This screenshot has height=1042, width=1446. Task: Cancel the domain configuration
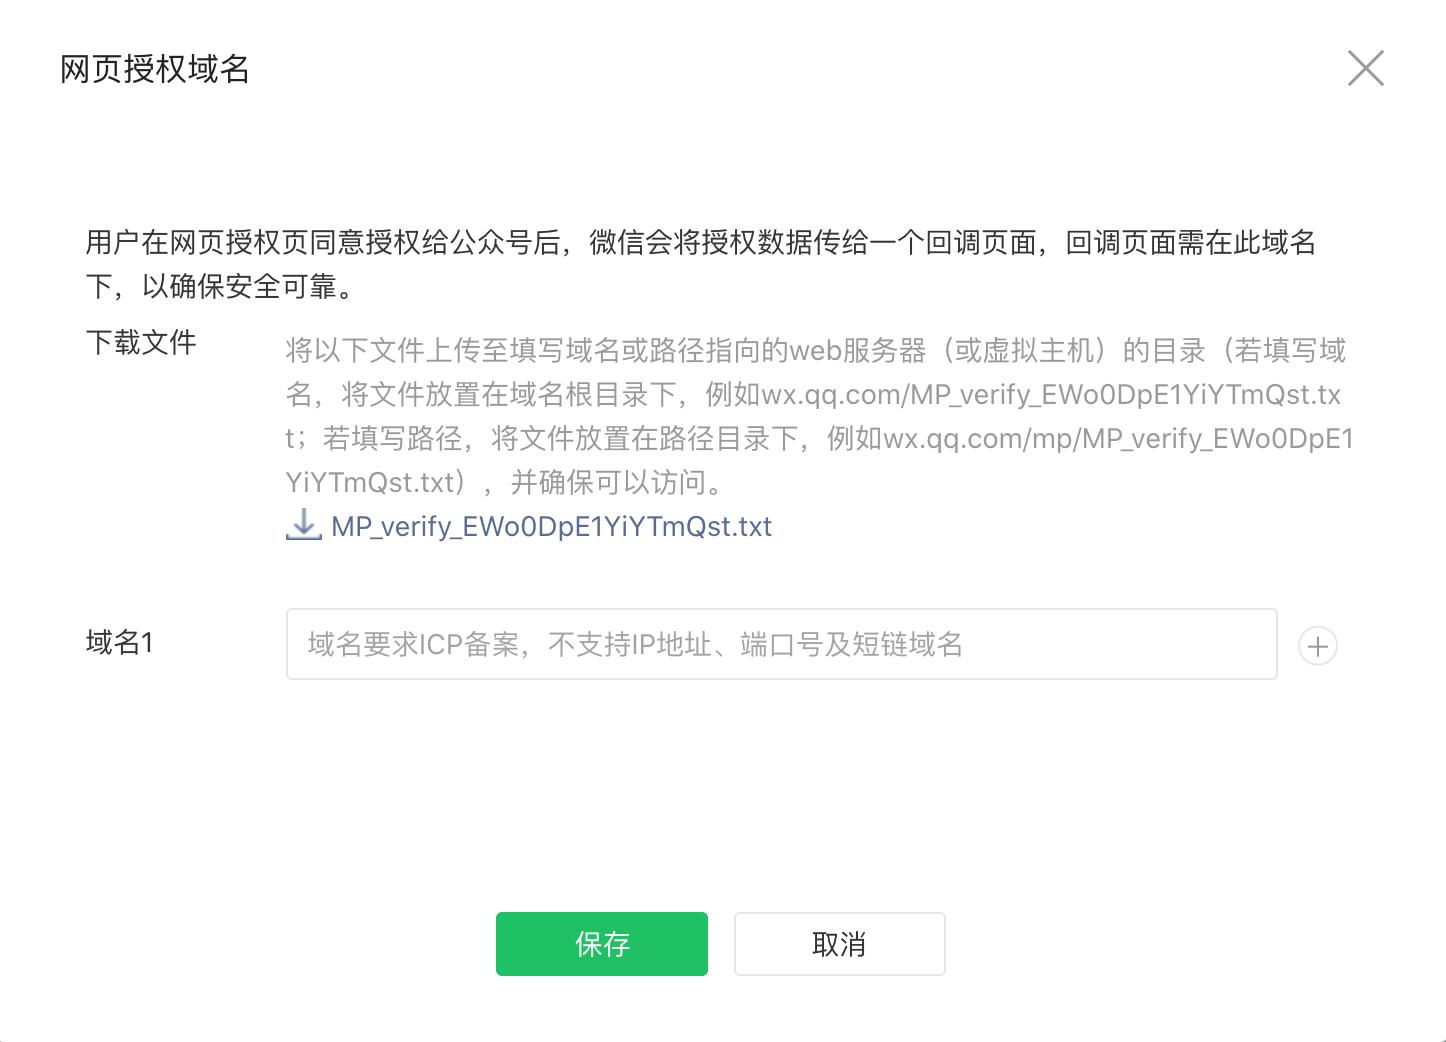(x=839, y=943)
